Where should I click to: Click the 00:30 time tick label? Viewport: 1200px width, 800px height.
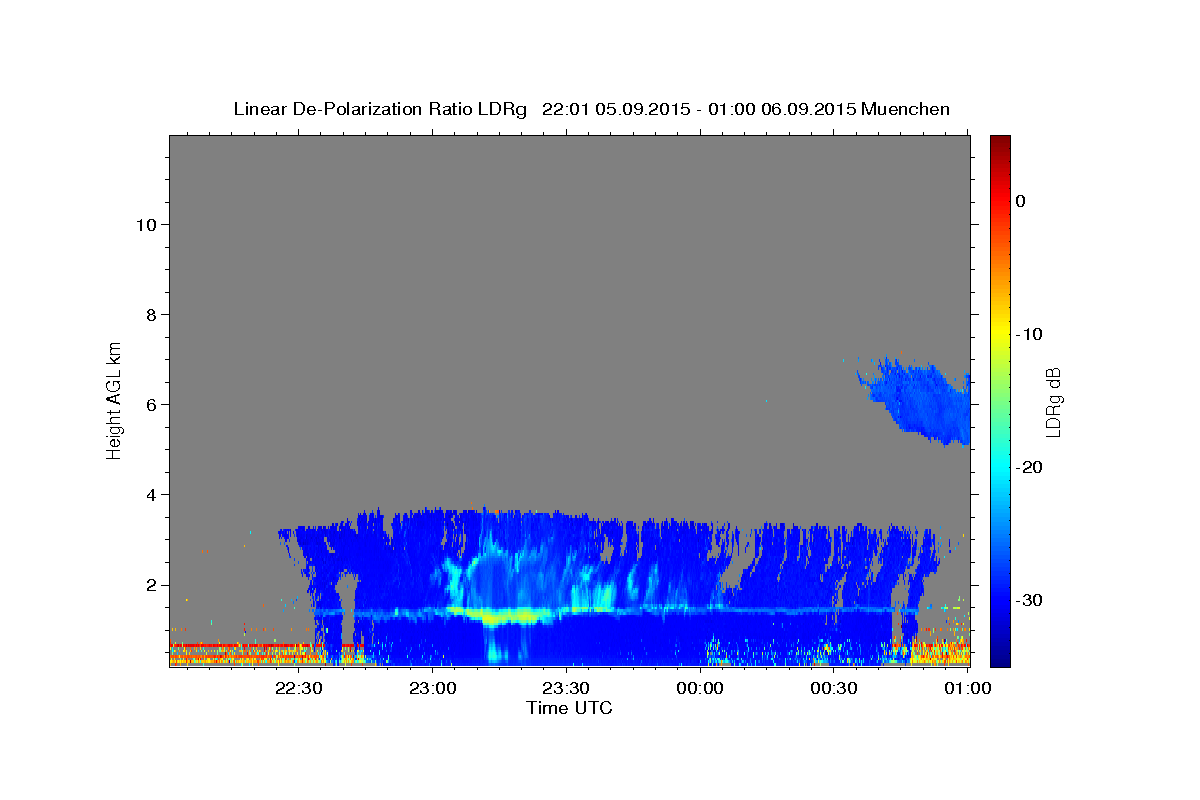click(834, 689)
